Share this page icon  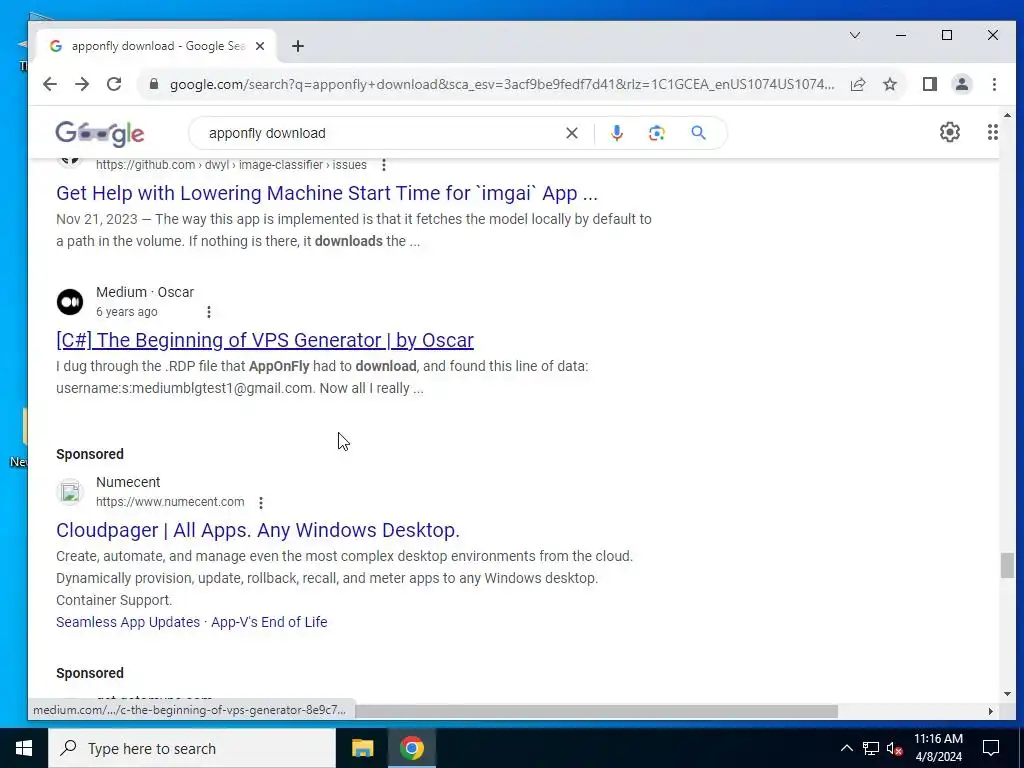tap(858, 84)
